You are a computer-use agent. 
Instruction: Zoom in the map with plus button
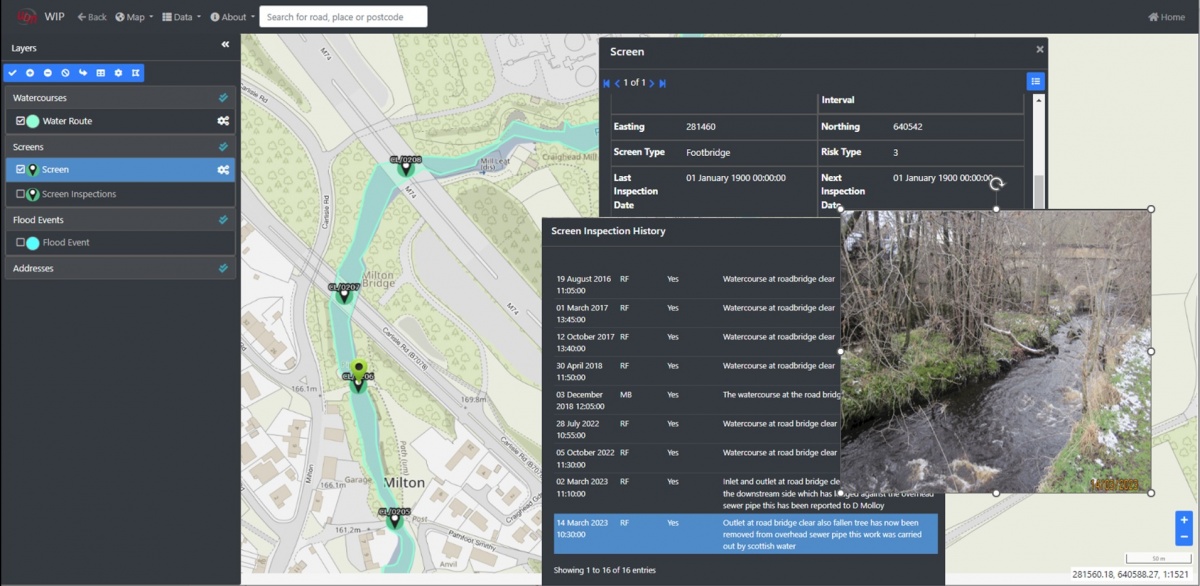tap(1184, 520)
